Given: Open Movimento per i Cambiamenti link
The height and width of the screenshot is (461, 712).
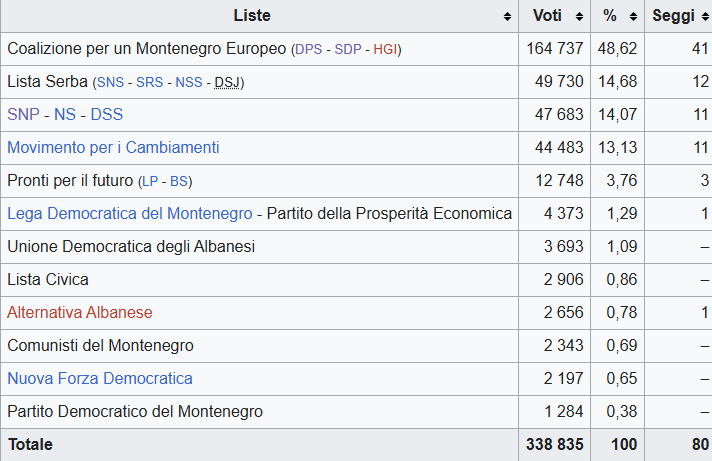Looking at the screenshot, I should [113, 148].
